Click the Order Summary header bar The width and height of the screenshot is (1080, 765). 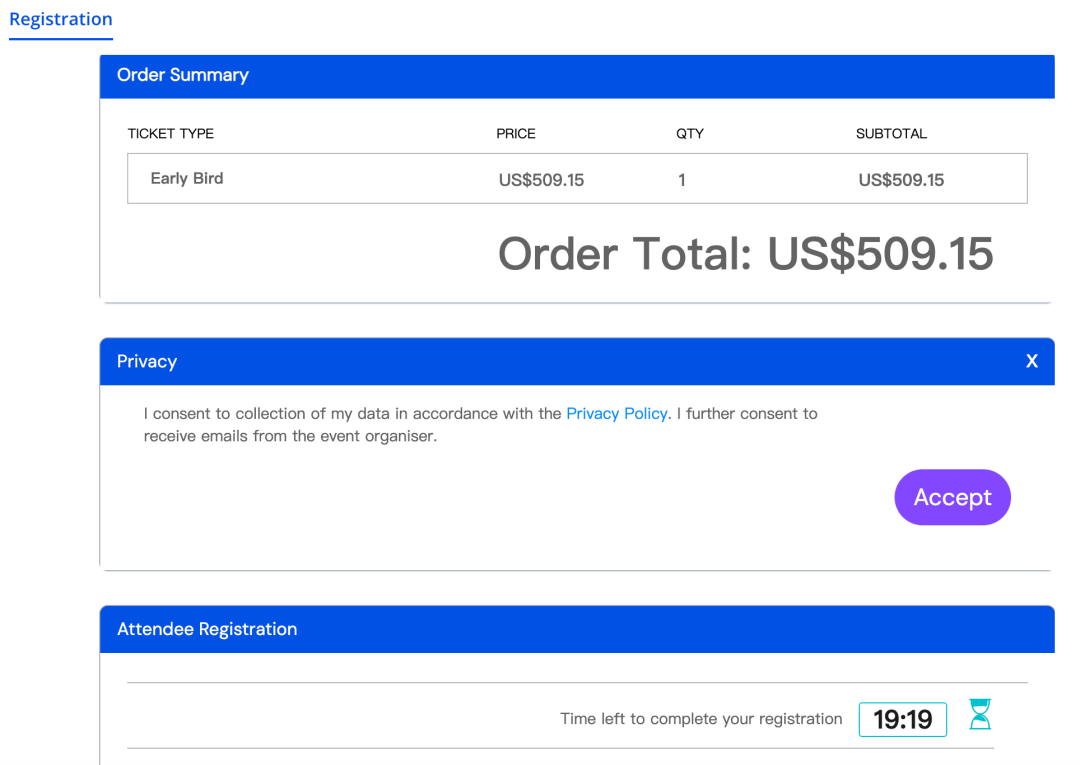tap(577, 76)
